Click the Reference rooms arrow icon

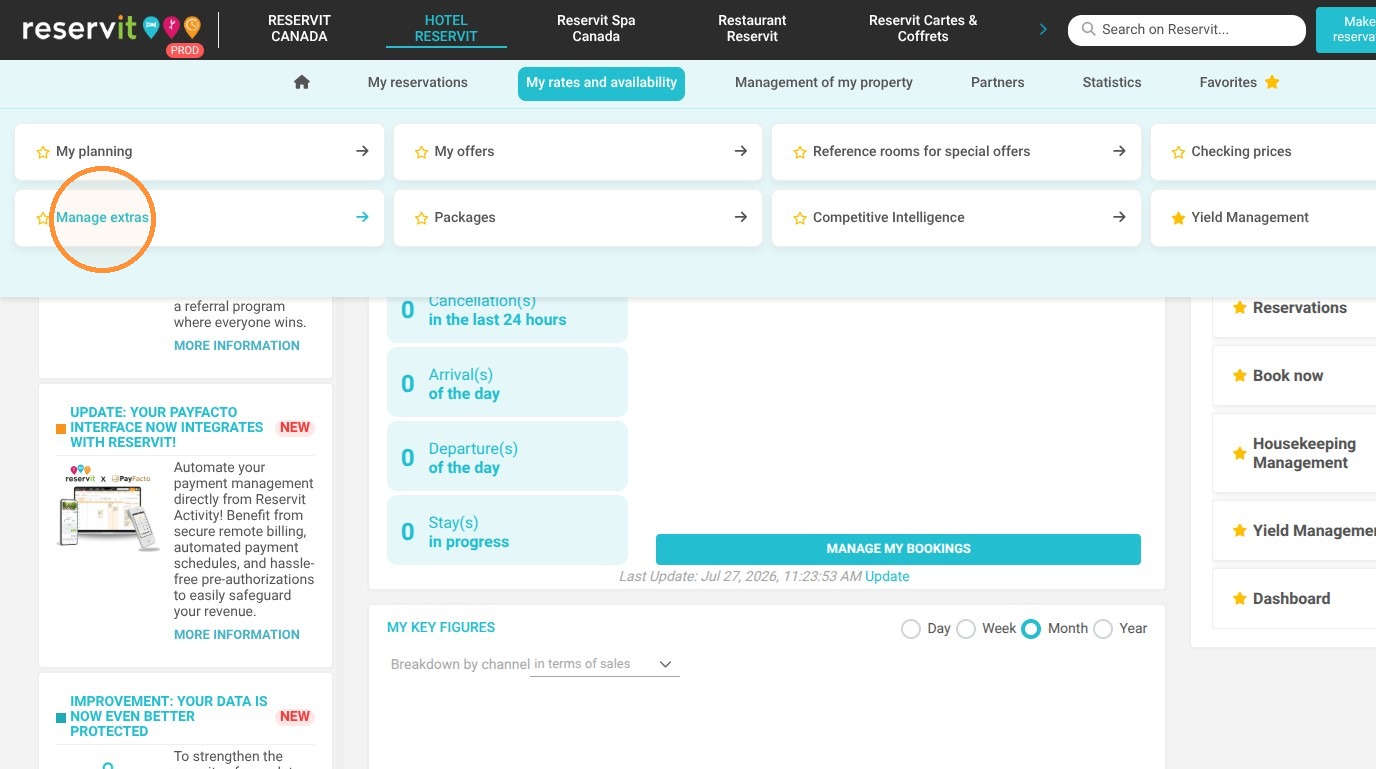tap(1119, 151)
